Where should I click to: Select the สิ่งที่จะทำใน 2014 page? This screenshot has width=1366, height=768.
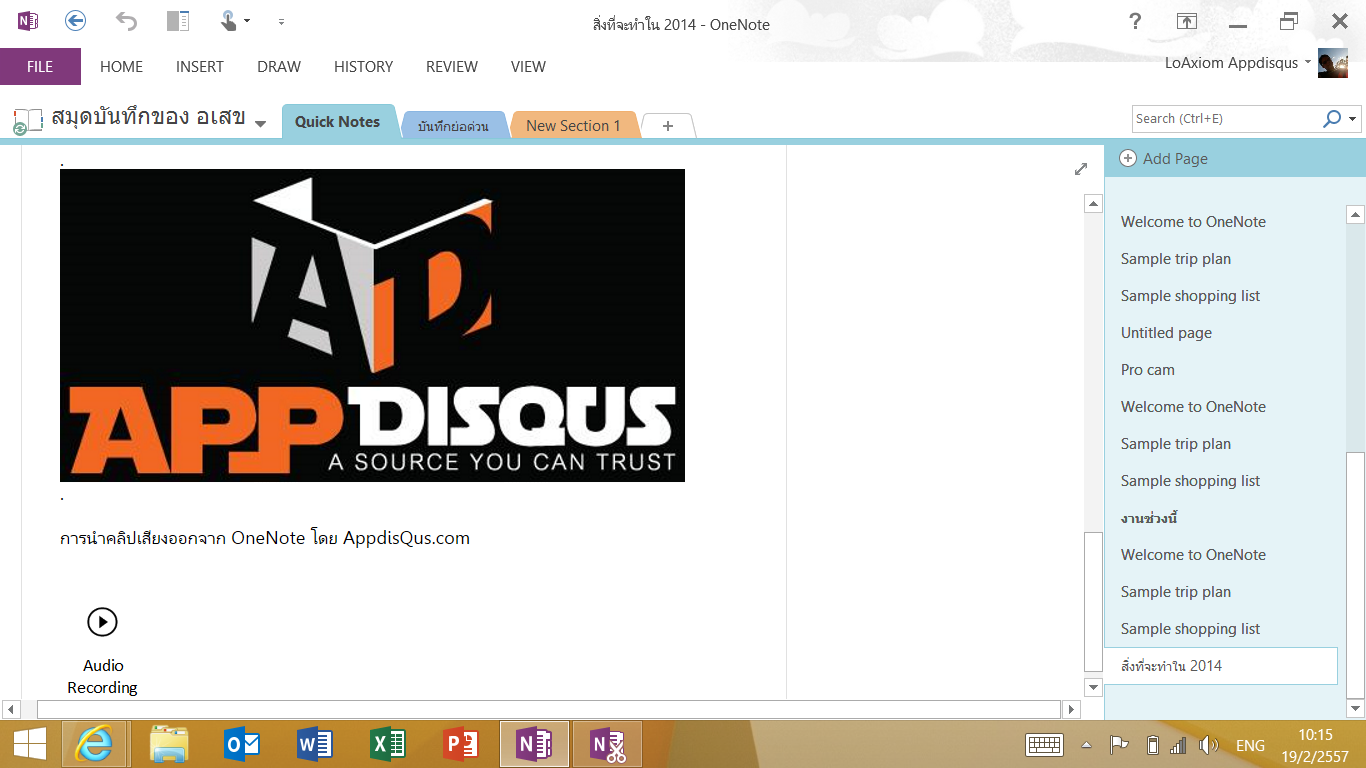point(1221,666)
